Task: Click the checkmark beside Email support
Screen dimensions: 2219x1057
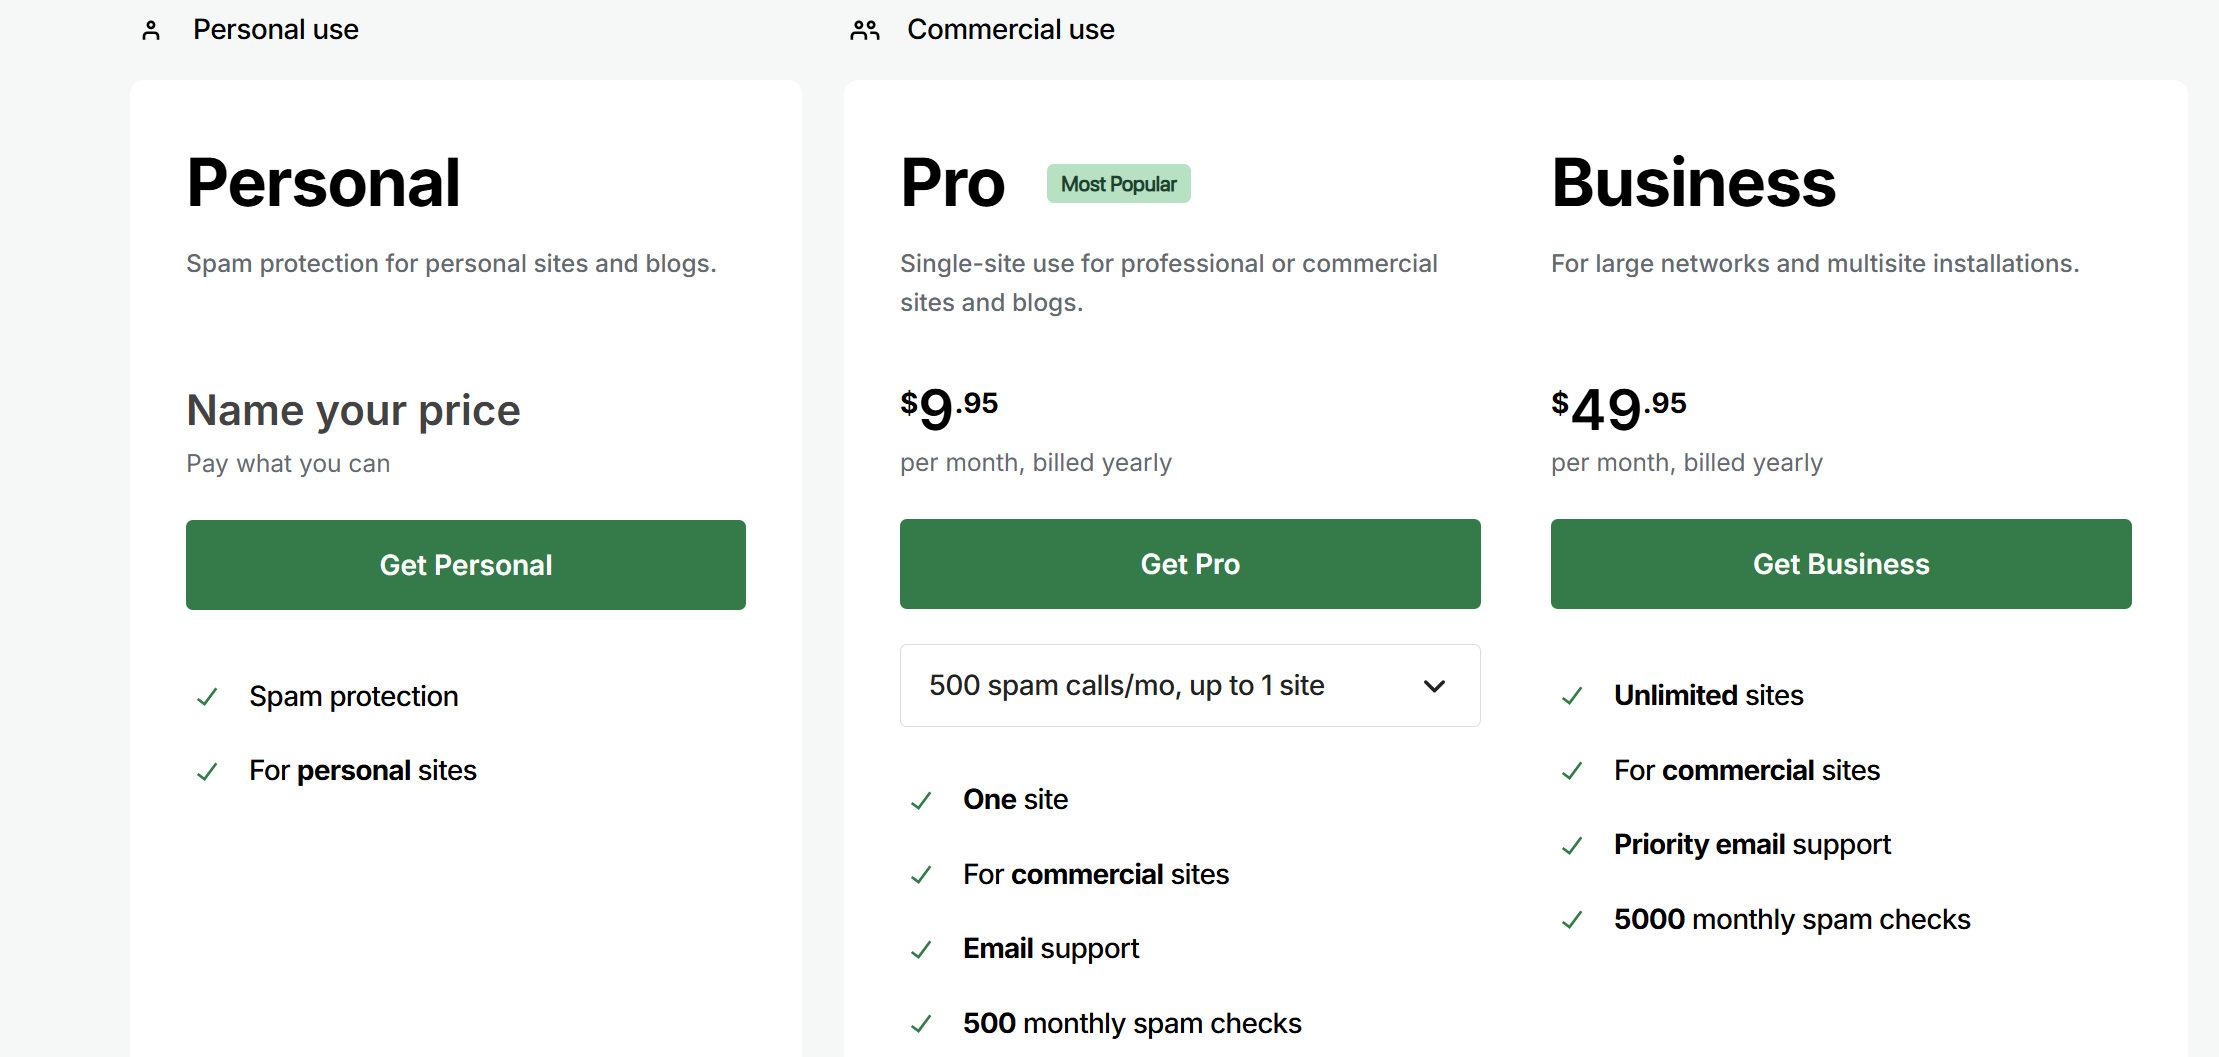Action: point(921,950)
